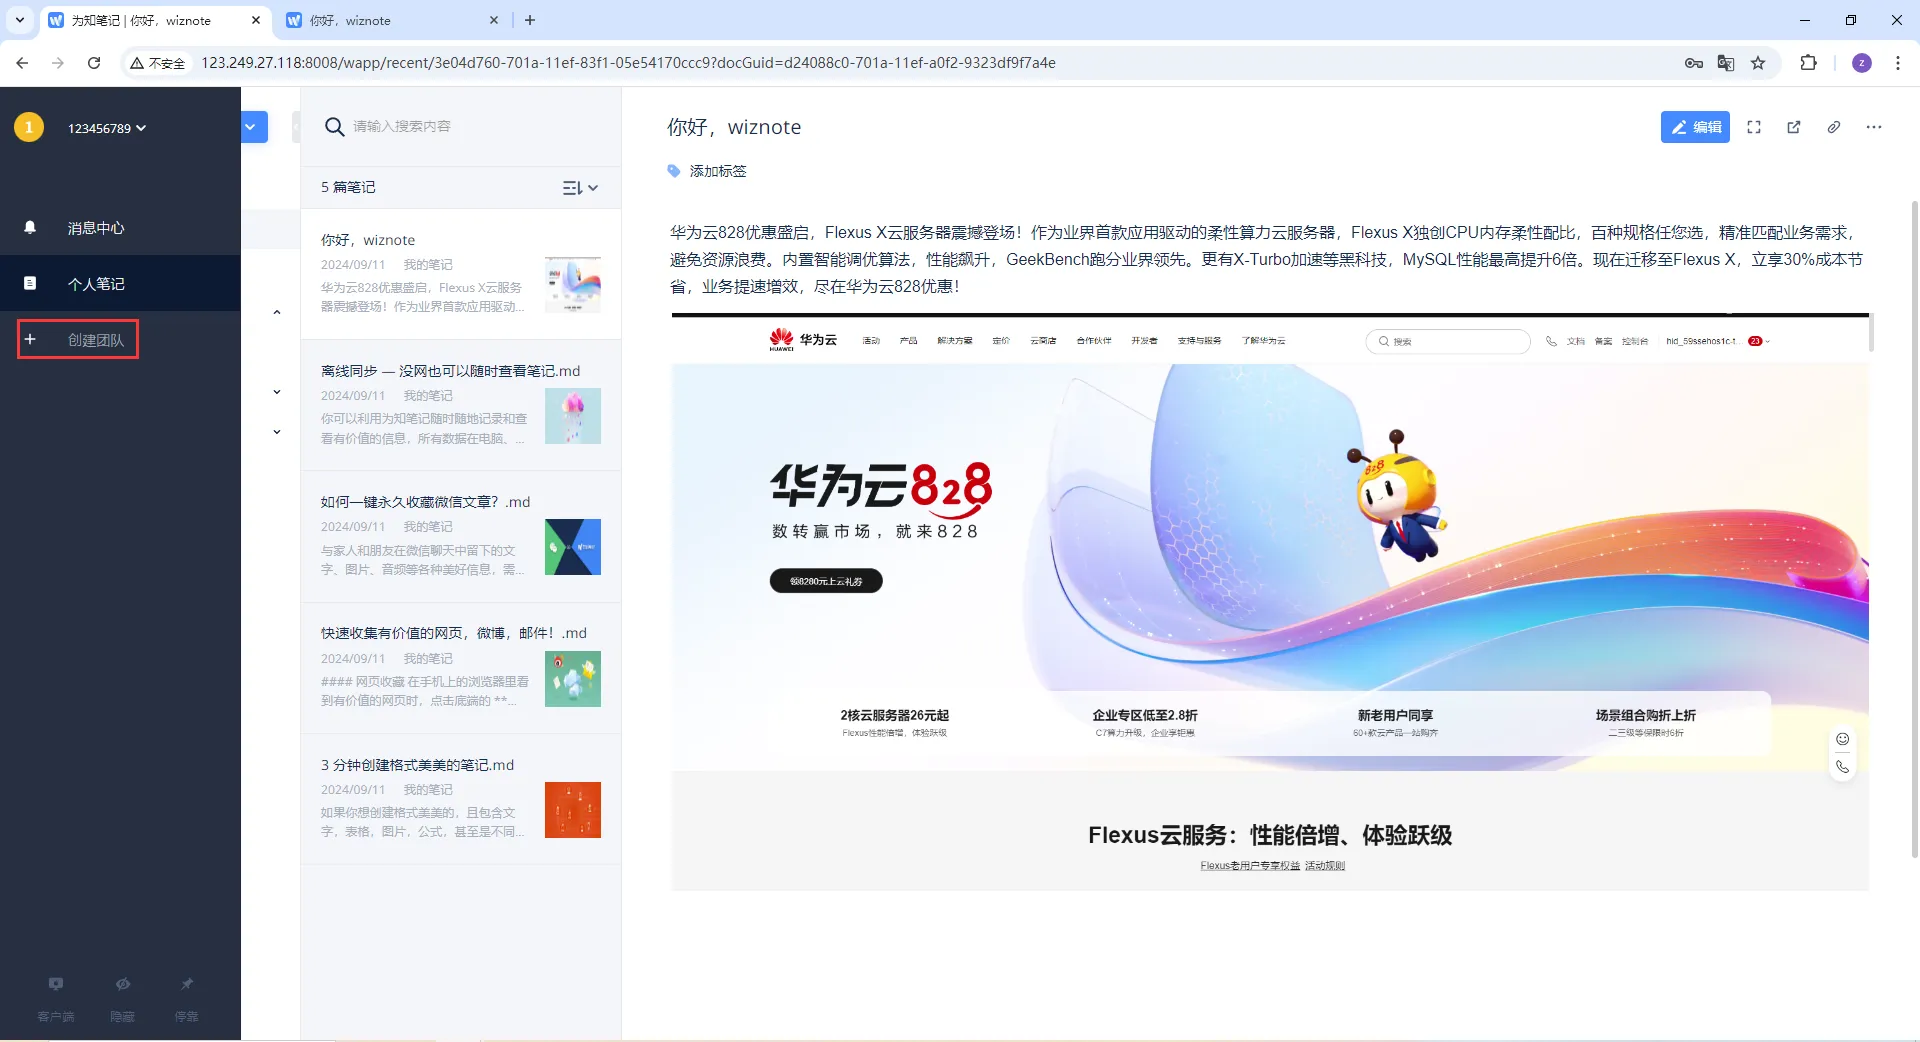This screenshot has height=1042, width=1920.
Task: Click the 编辑 edit button
Action: coord(1695,127)
